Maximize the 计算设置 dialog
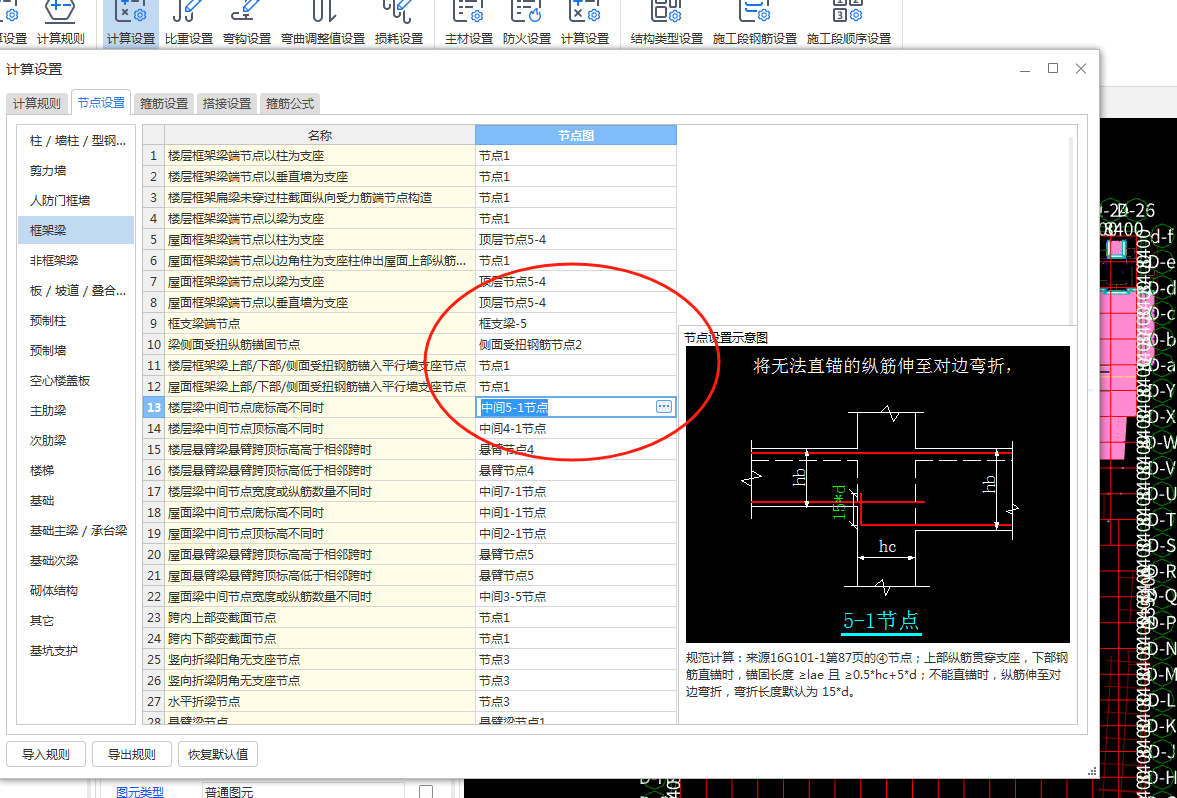 1053,68
